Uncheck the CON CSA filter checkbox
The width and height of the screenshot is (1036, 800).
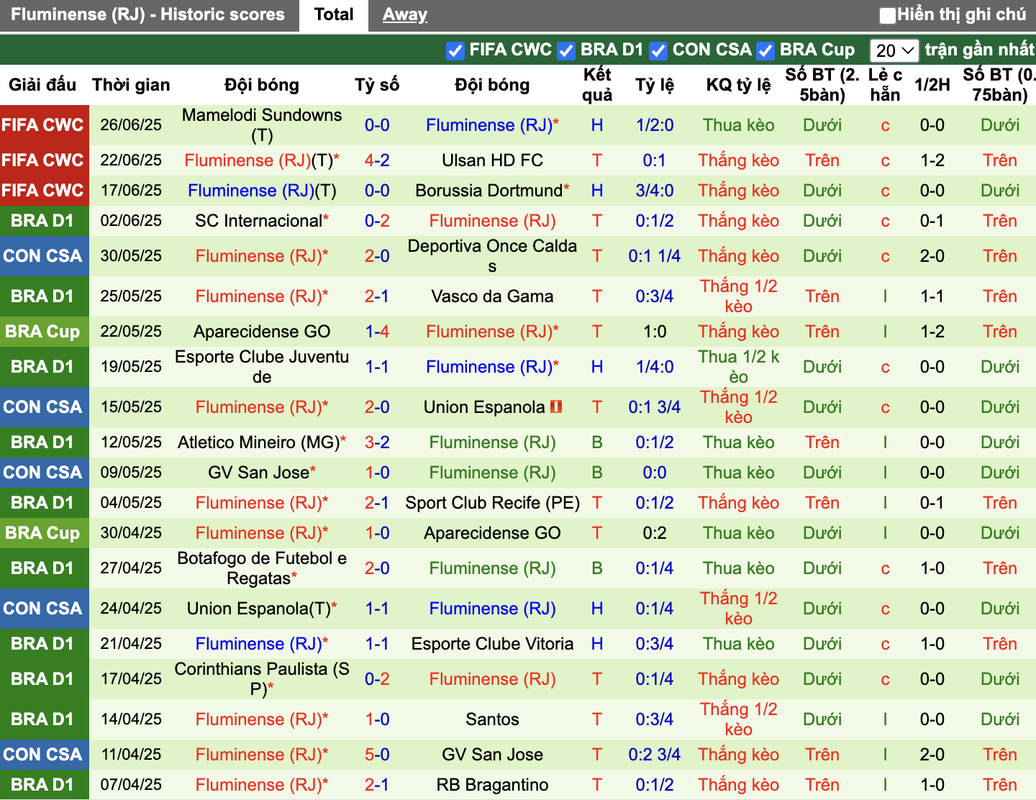[657, 51]
